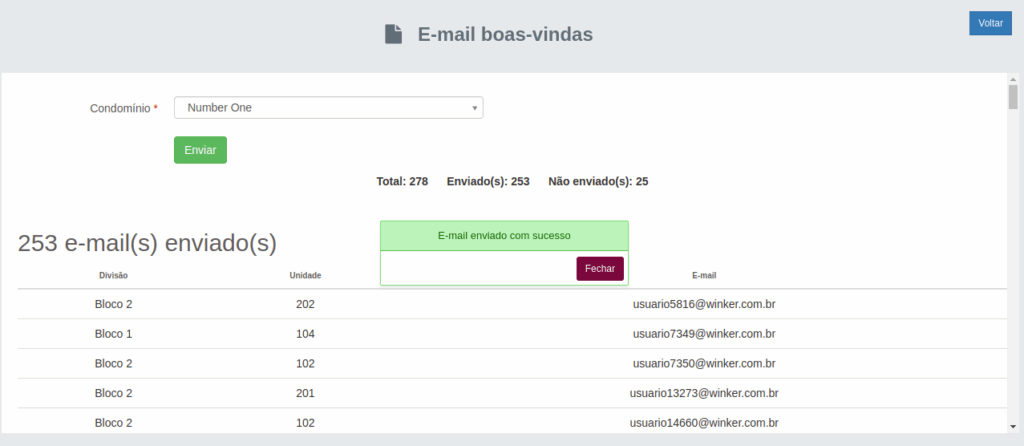Image resolution: width=1024 pixels, height=446 pixels.
Task: Open the Condomínio dropdown showing Number One
Action: click(328, 108)
